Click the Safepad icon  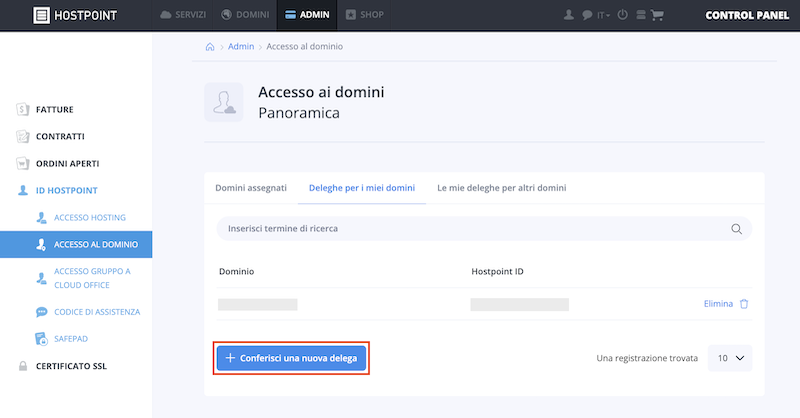pos(41,338)
